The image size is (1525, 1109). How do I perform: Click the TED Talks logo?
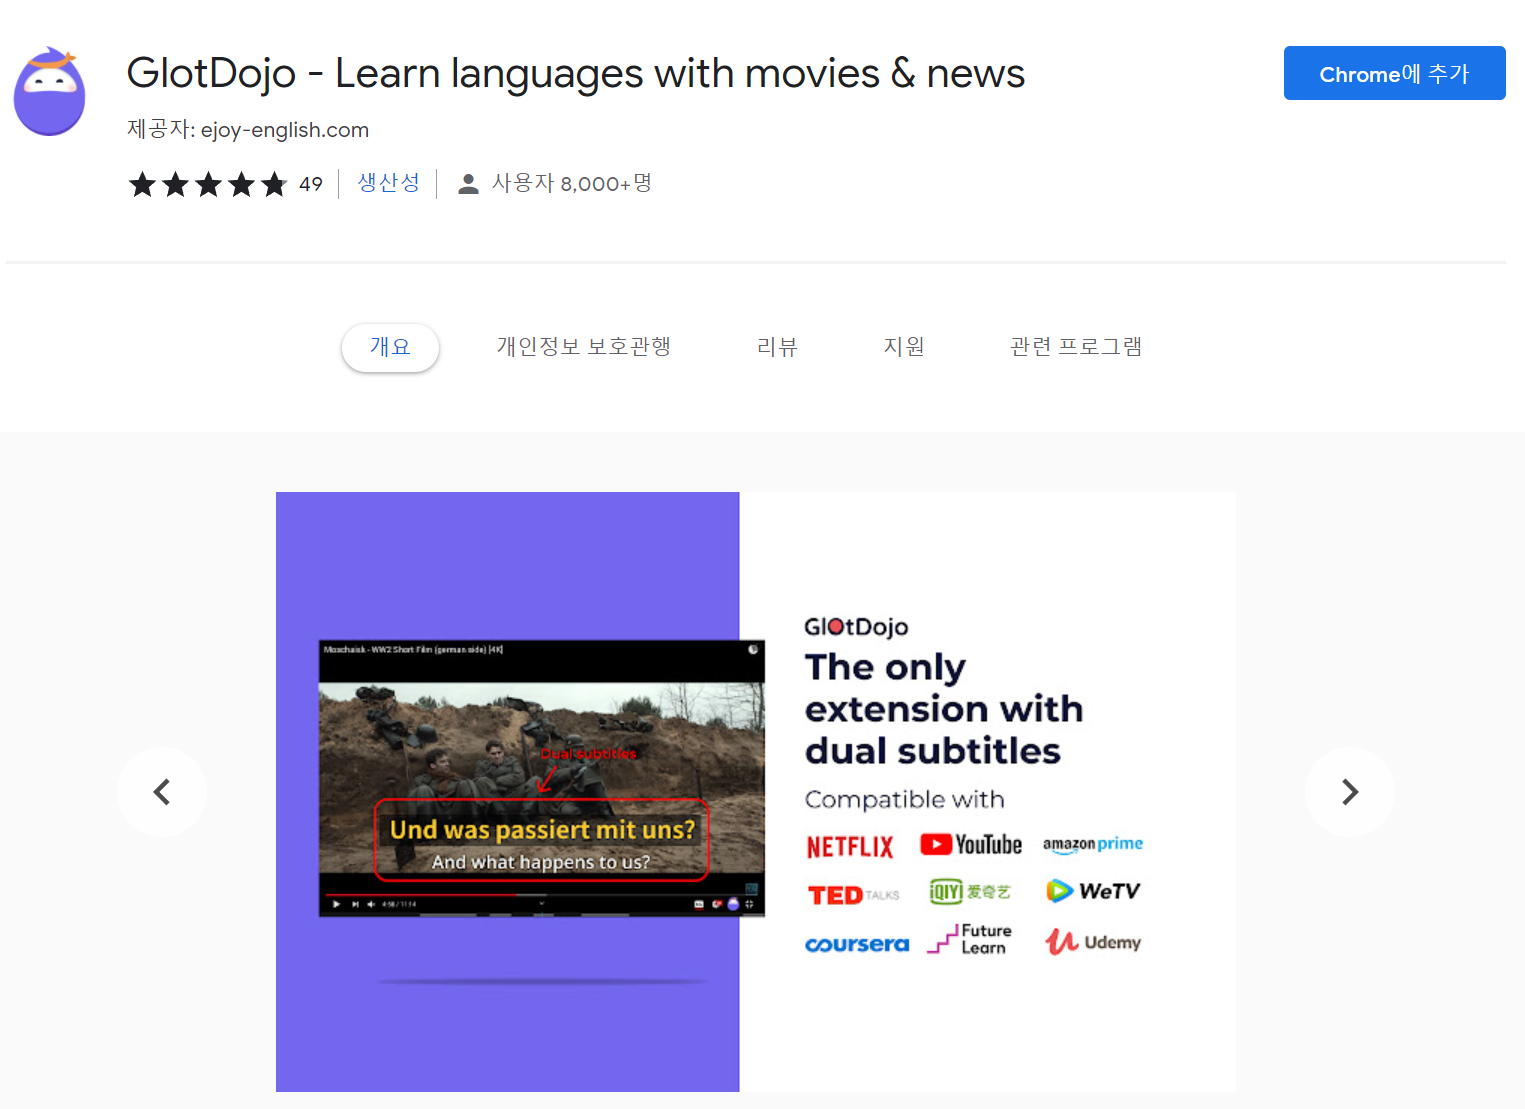tap(853, 895)
